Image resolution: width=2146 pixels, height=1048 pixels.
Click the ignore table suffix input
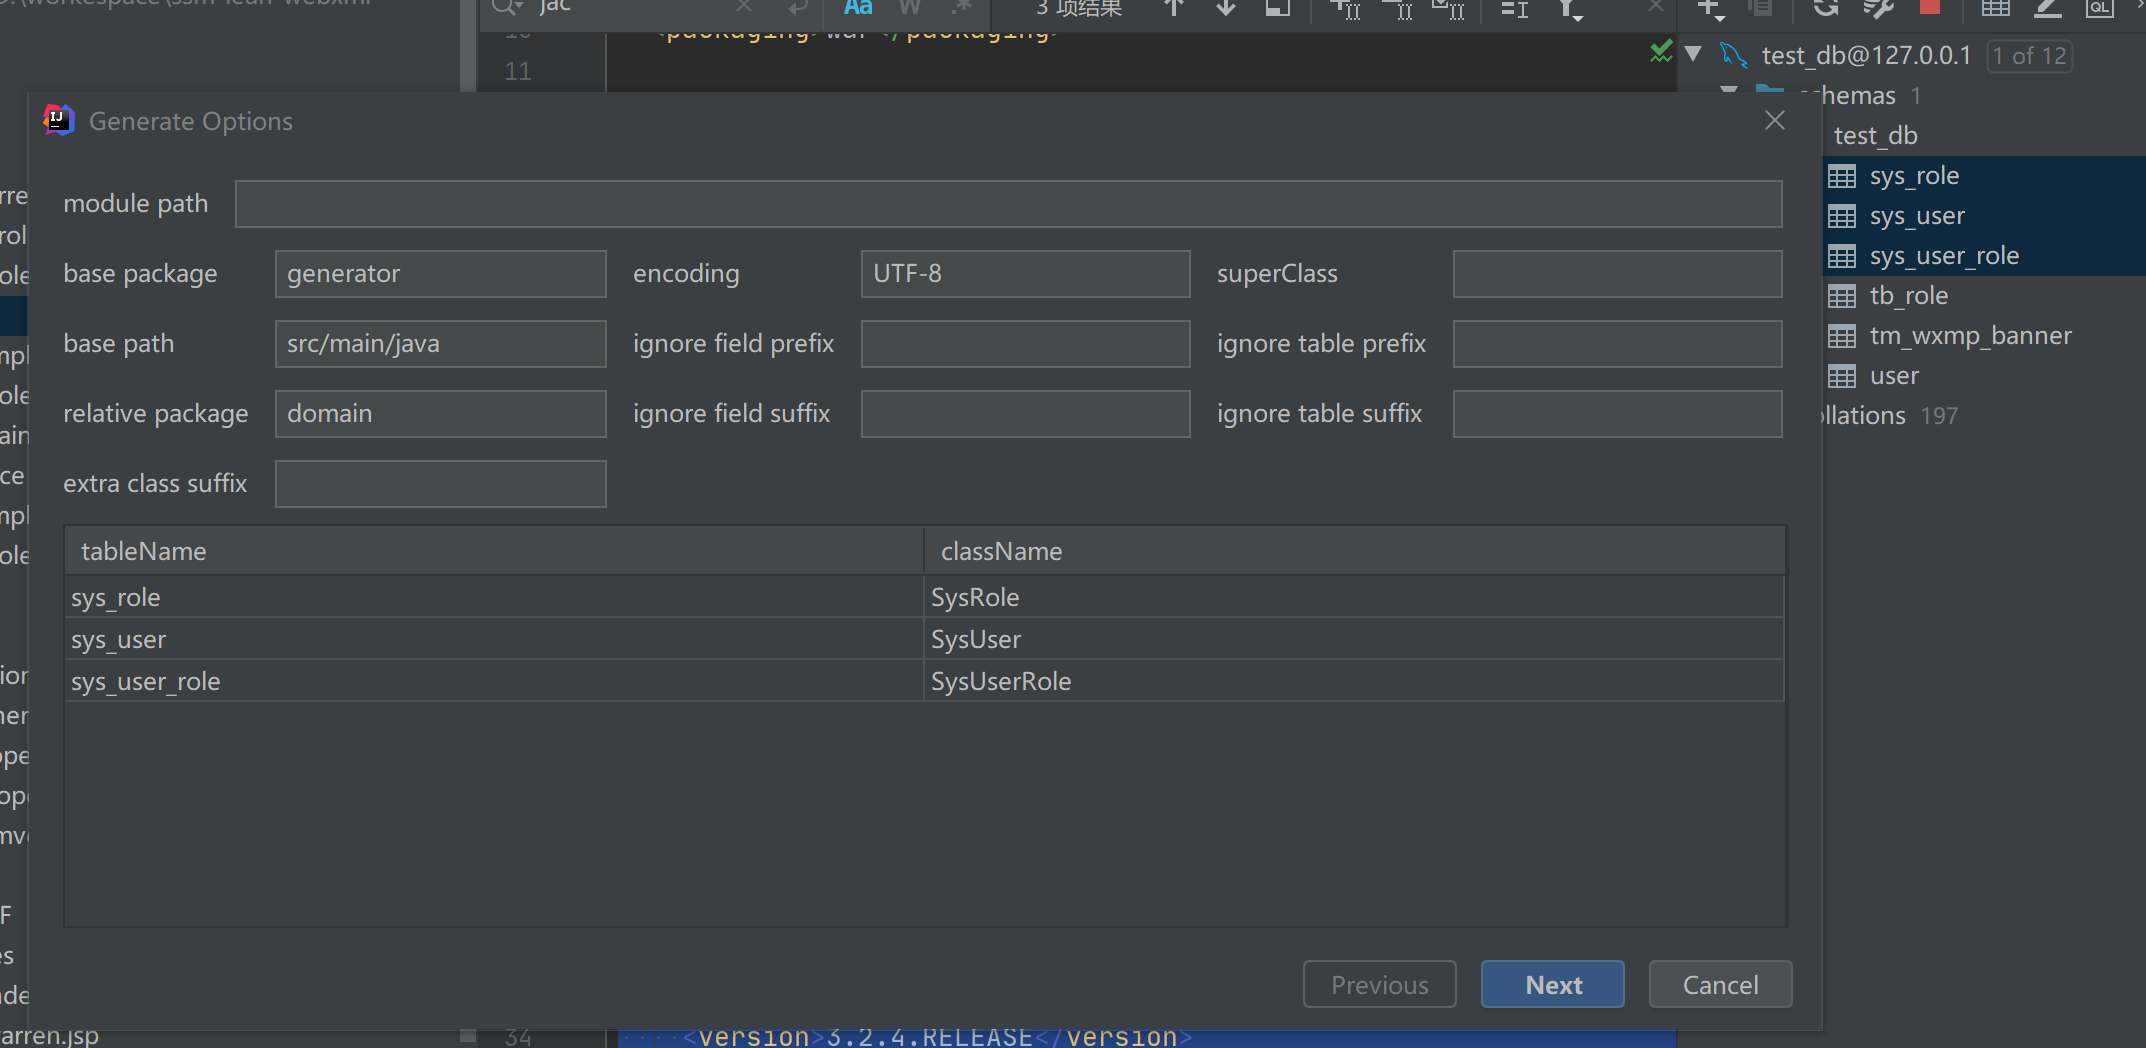point(1617,414)
